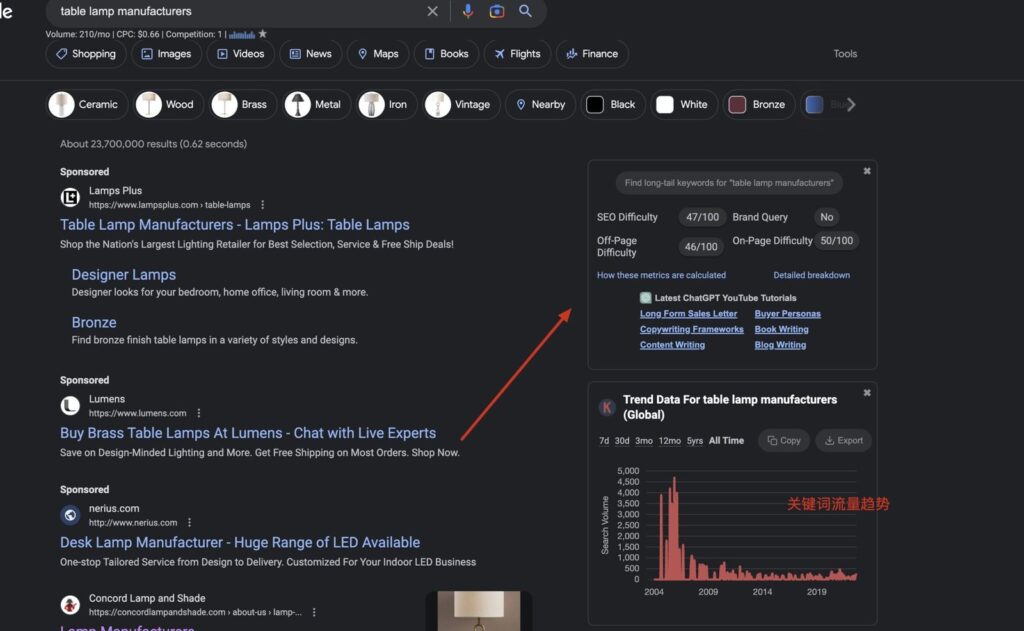Export the trend data

tap(844, 441)
